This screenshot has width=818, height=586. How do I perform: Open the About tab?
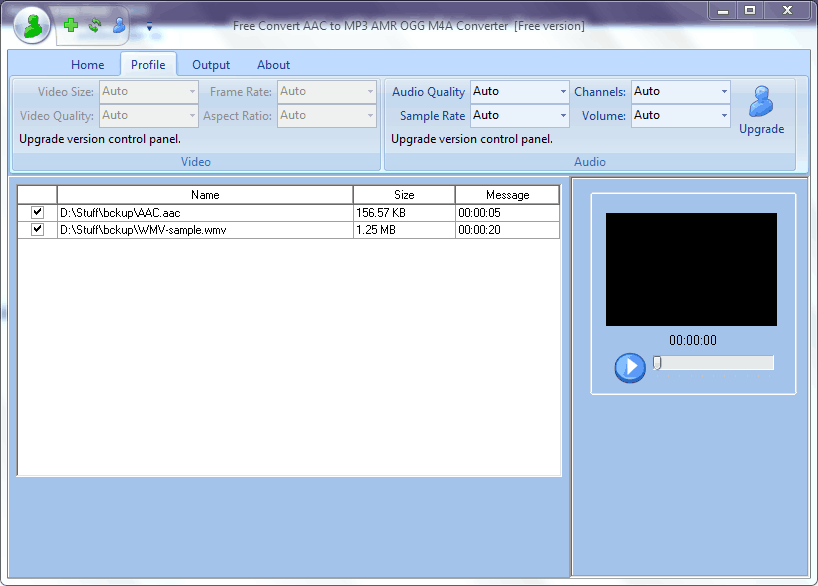[273, 65]
